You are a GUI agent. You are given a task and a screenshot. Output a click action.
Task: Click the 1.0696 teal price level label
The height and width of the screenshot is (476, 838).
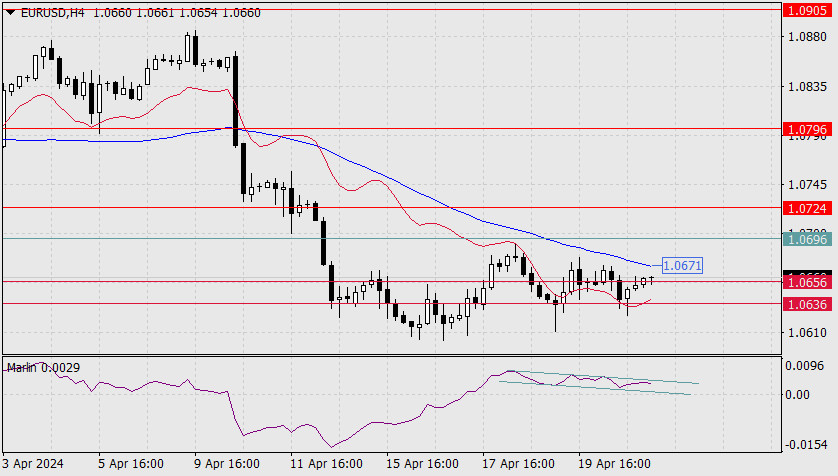pyautogui.click(x=807, y=239)
